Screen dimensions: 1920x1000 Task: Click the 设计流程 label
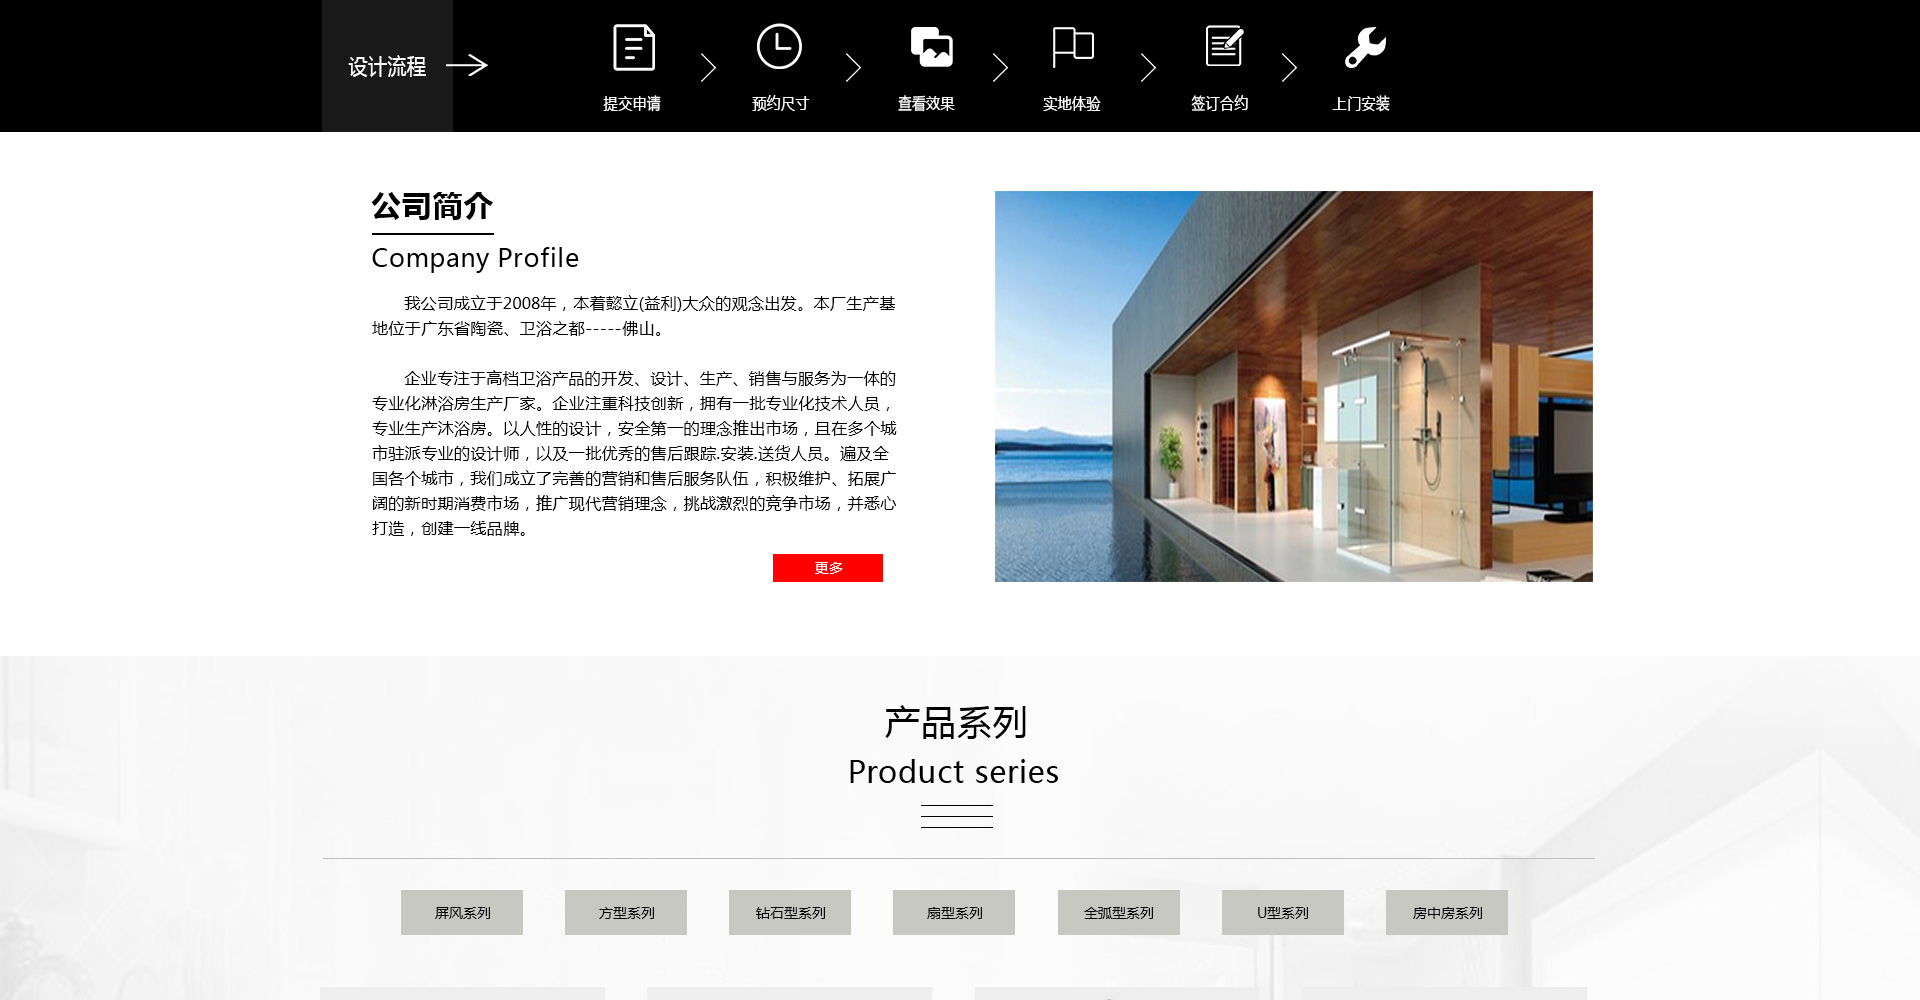pos(387,67)
